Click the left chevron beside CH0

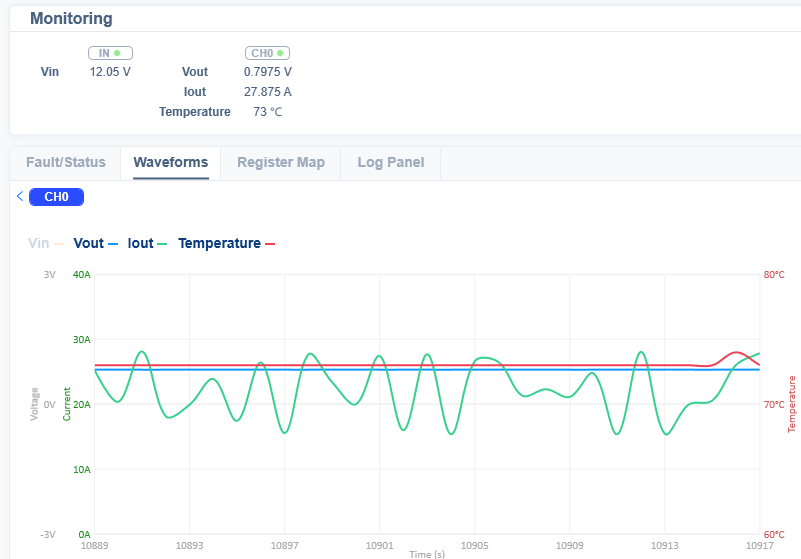tap(20, 196)
